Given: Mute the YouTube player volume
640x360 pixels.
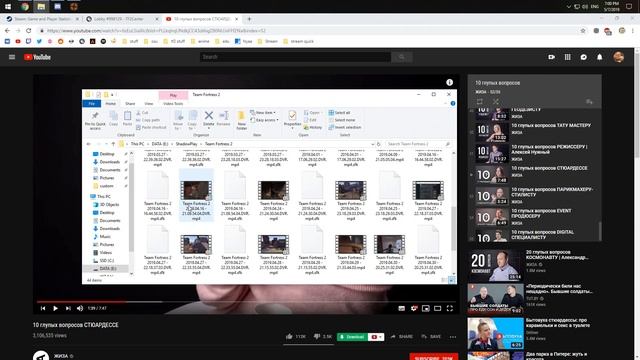Looking at the screenshot, I should tap(80, 308).
